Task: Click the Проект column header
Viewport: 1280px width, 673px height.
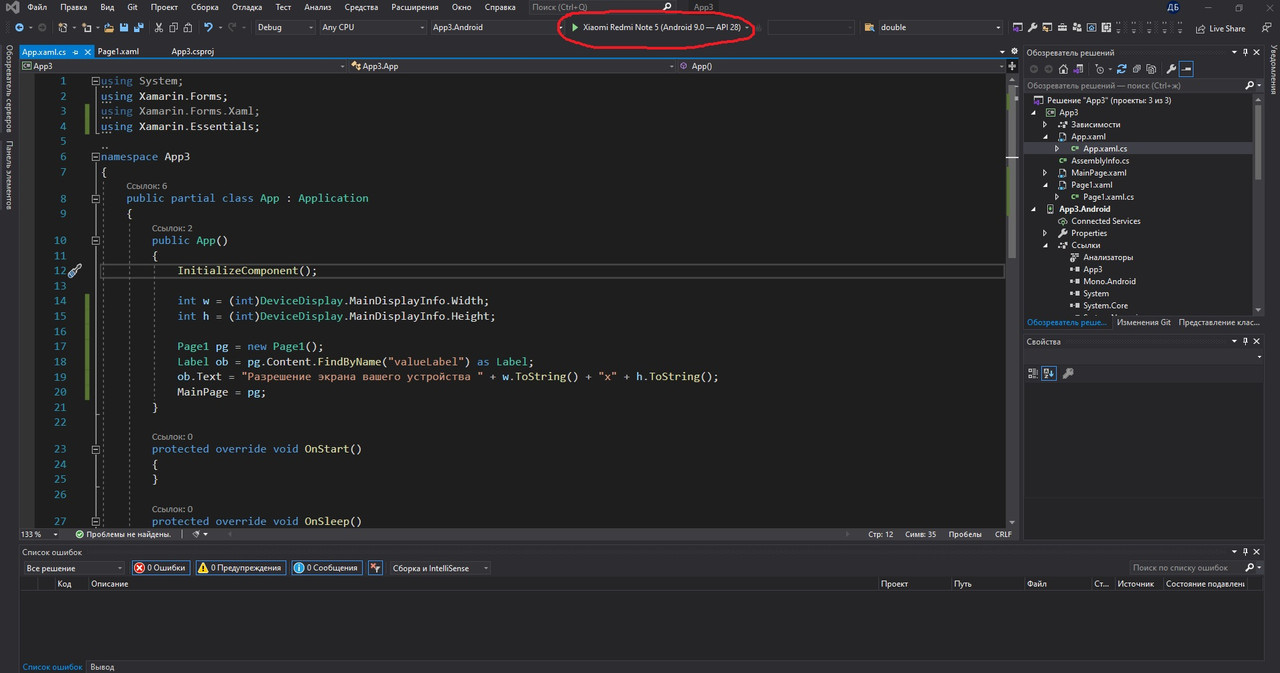Action: 894,583
